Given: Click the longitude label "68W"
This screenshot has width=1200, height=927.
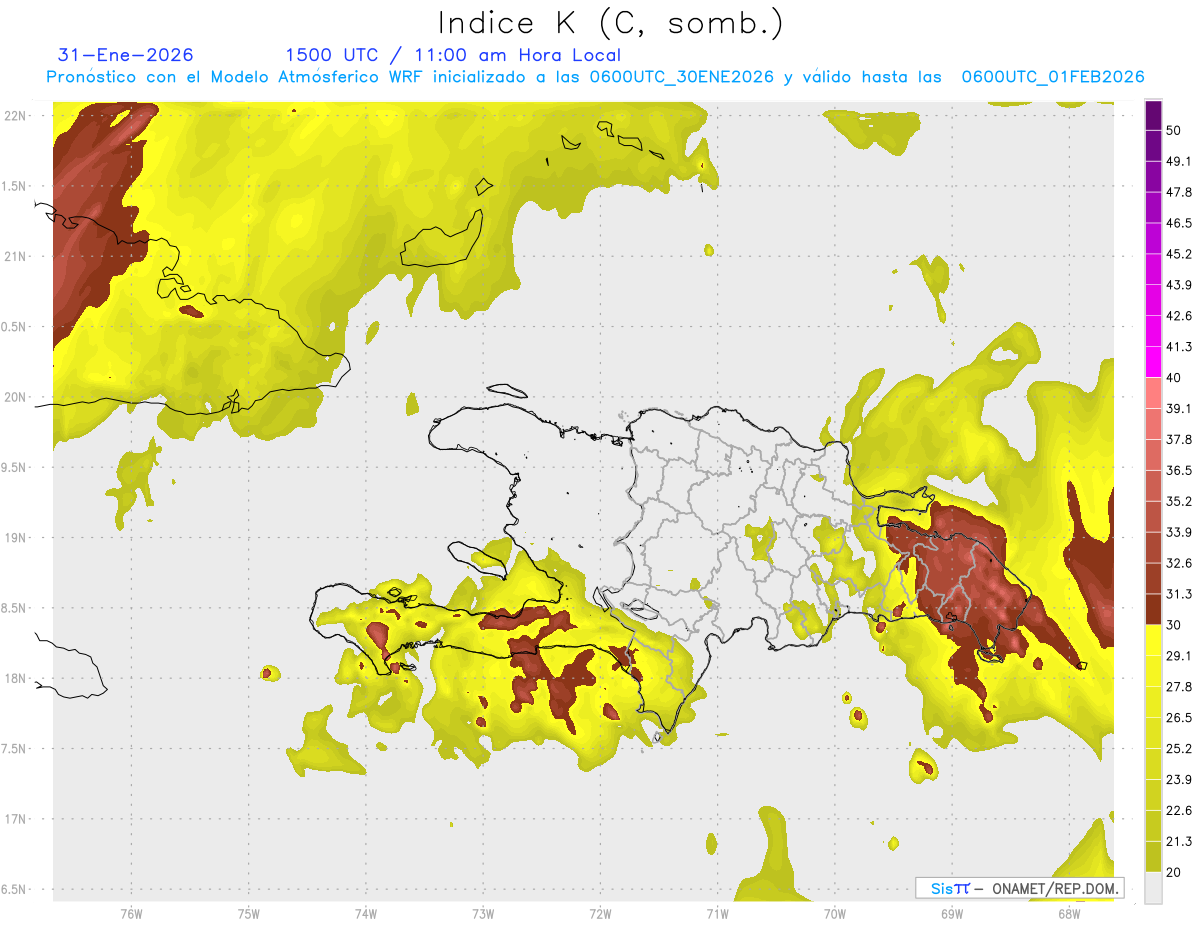Looking at the screenshot, I should tap(1069, 914).
